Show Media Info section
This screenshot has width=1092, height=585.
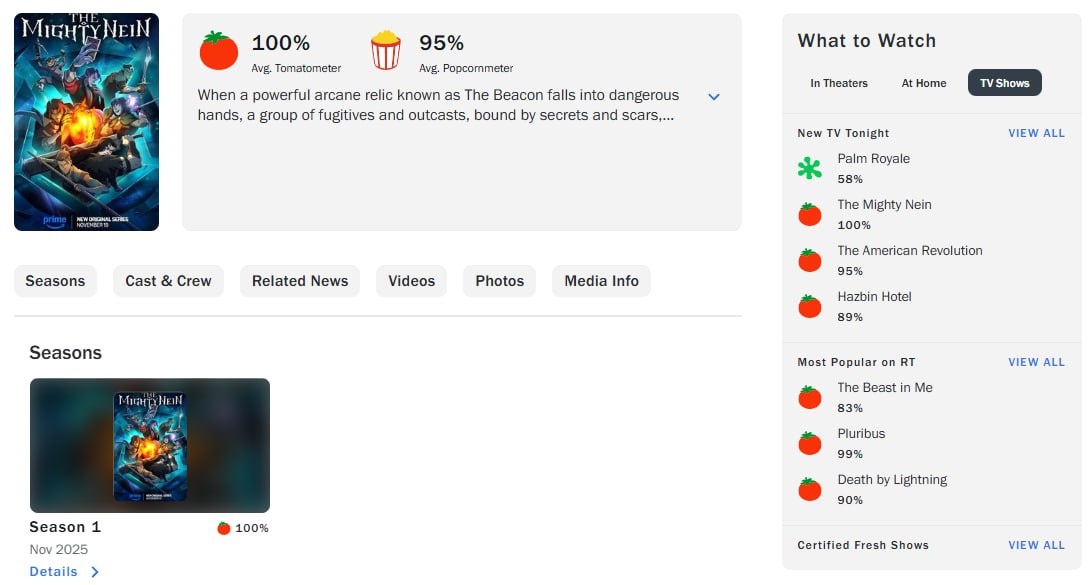pyautogui.click(x=601, y=281)
